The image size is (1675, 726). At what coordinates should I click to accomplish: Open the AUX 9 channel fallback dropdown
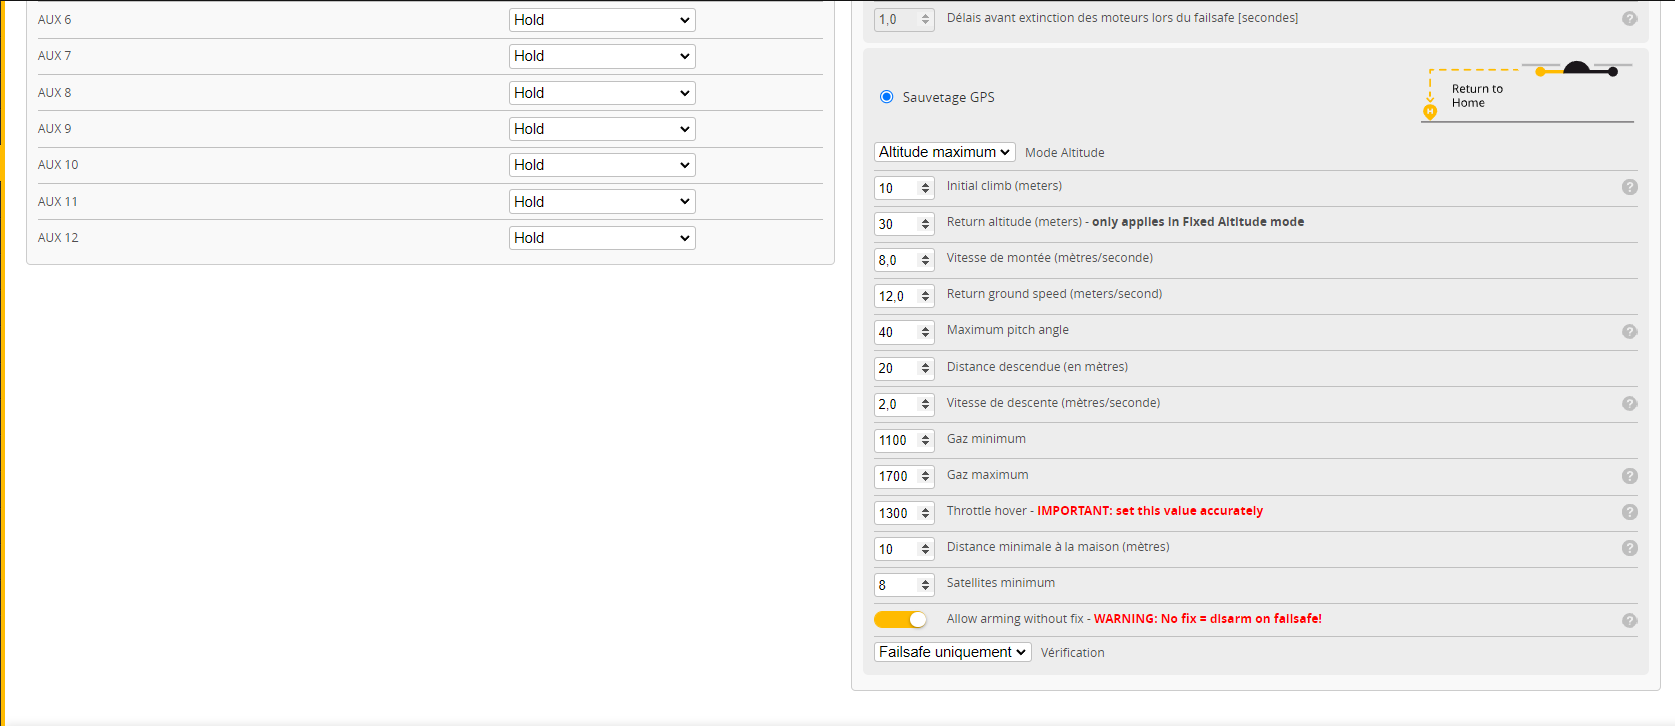(601, 129)
